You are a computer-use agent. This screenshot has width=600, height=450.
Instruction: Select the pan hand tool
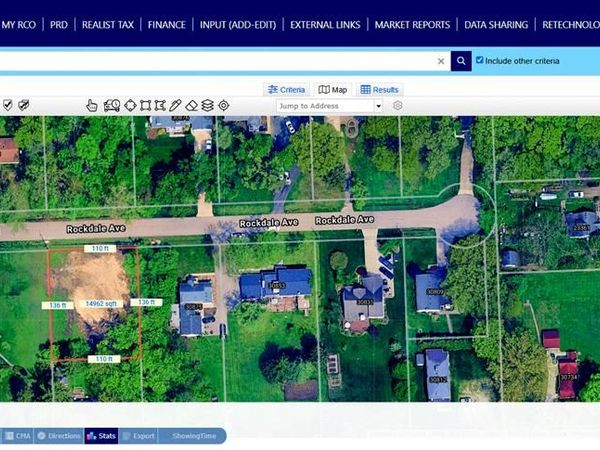pyautogui.click(x=92, y=105)
